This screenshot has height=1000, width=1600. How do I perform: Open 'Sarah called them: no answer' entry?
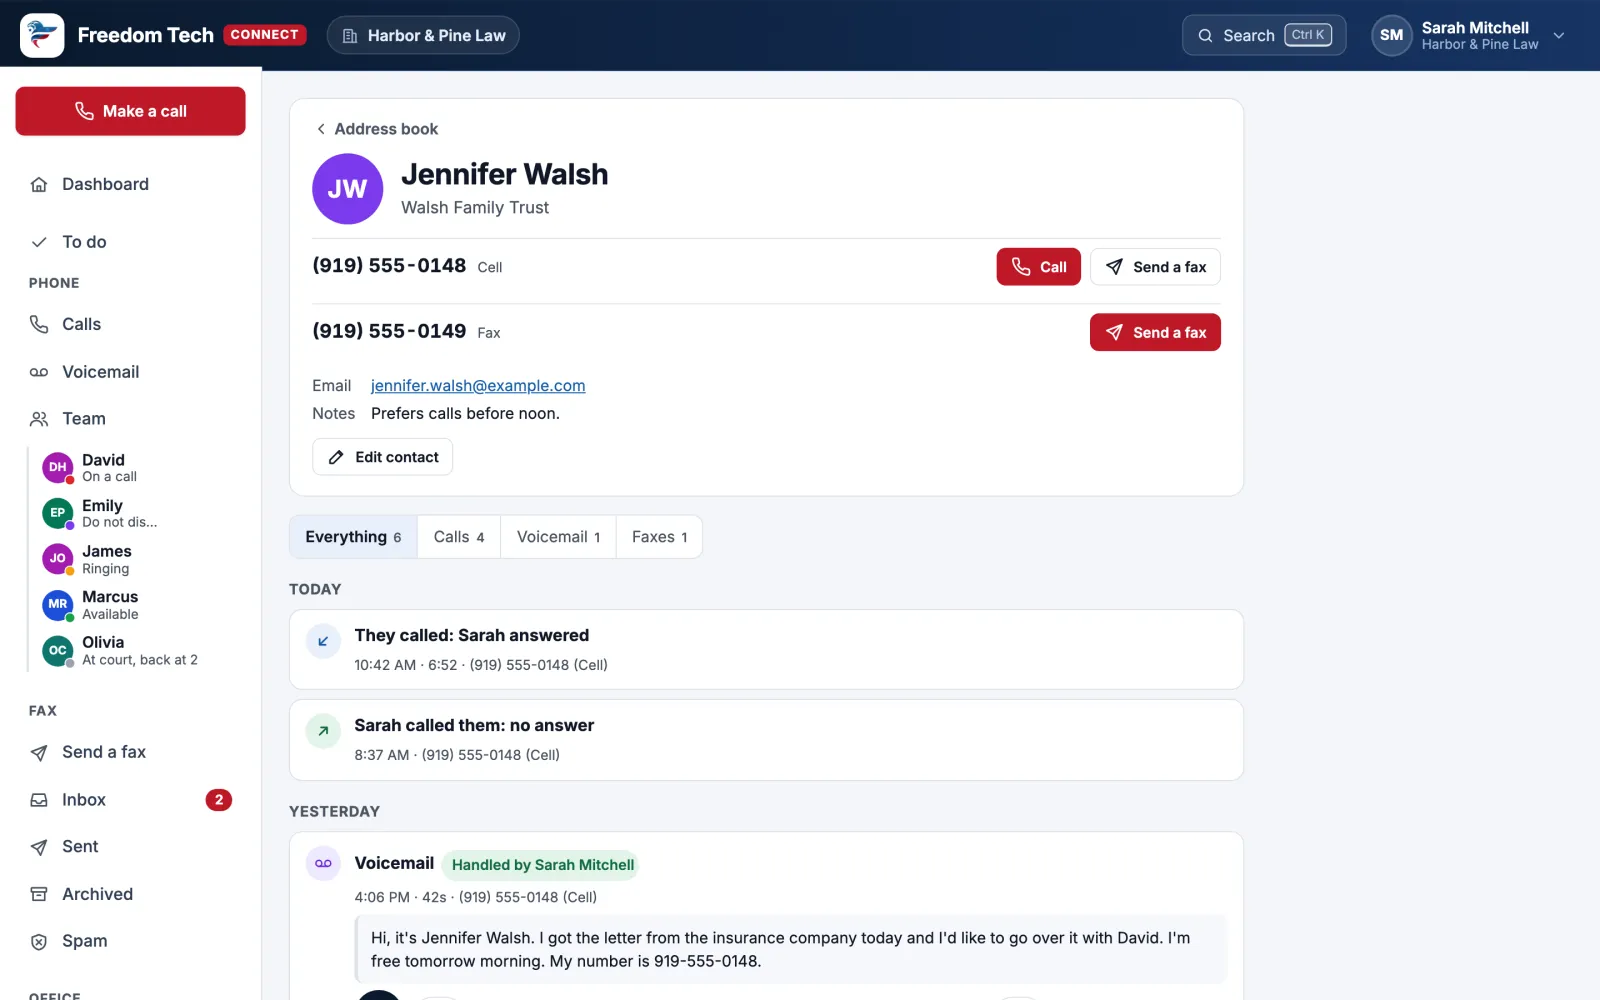coord(766,740)
